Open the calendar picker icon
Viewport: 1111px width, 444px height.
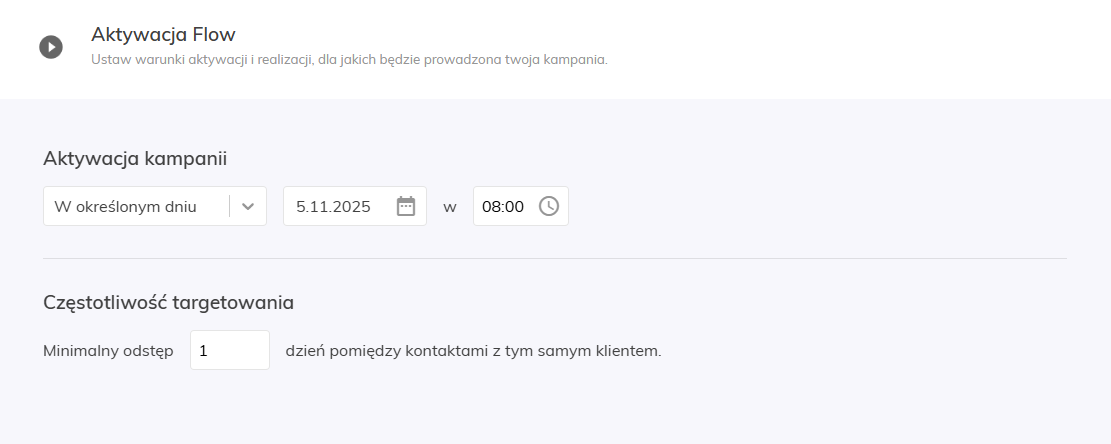click(406, 206)
